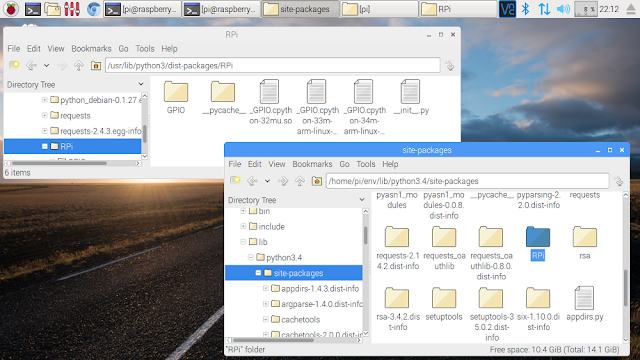
Task: Open the volume control tray icon
Action: [x=563, y=9]
